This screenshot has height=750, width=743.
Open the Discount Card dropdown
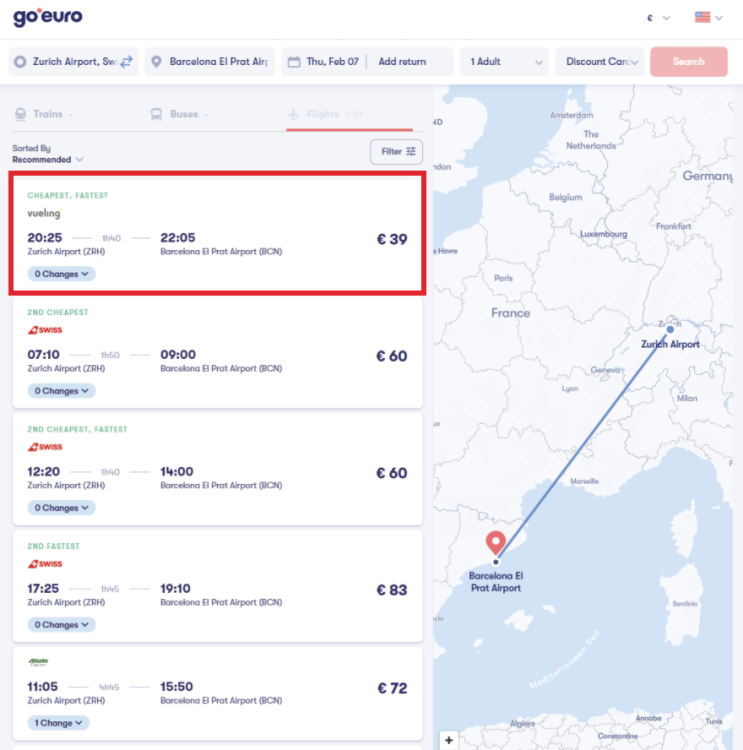[600, 62]
